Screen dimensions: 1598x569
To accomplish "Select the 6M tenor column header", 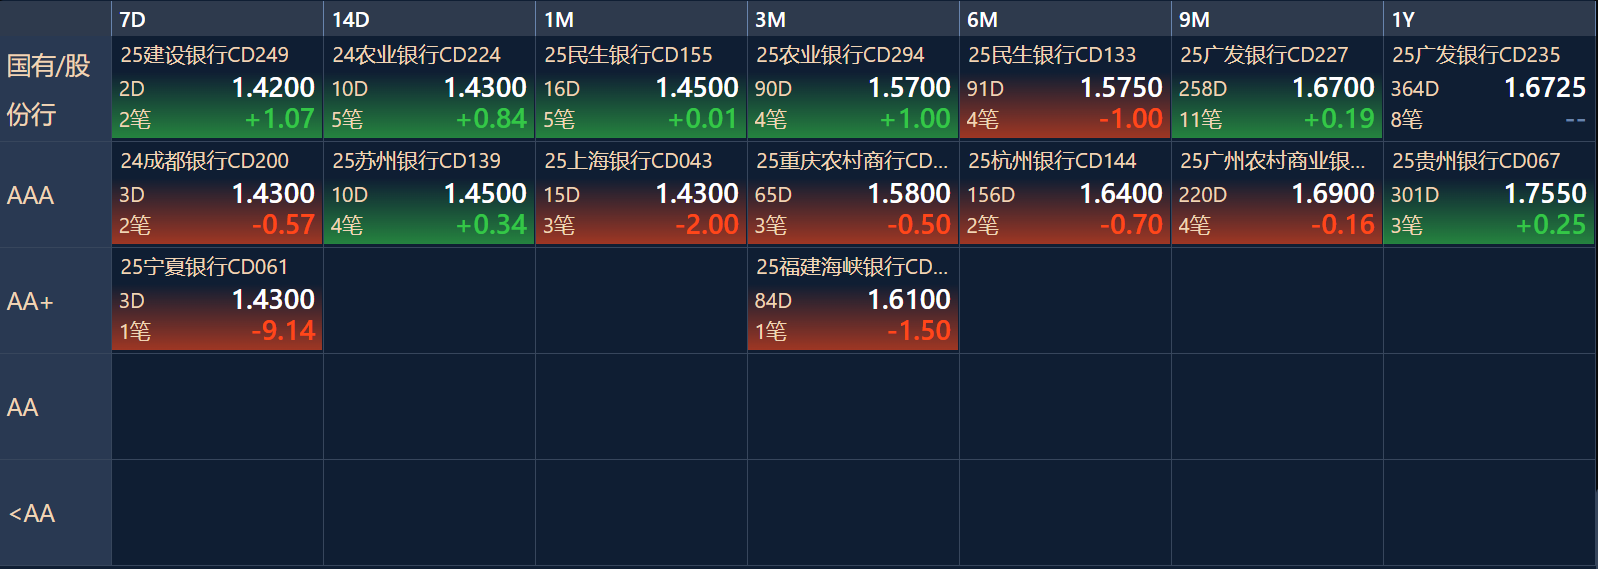I will pyautogui.click(x=1065, y=19).
